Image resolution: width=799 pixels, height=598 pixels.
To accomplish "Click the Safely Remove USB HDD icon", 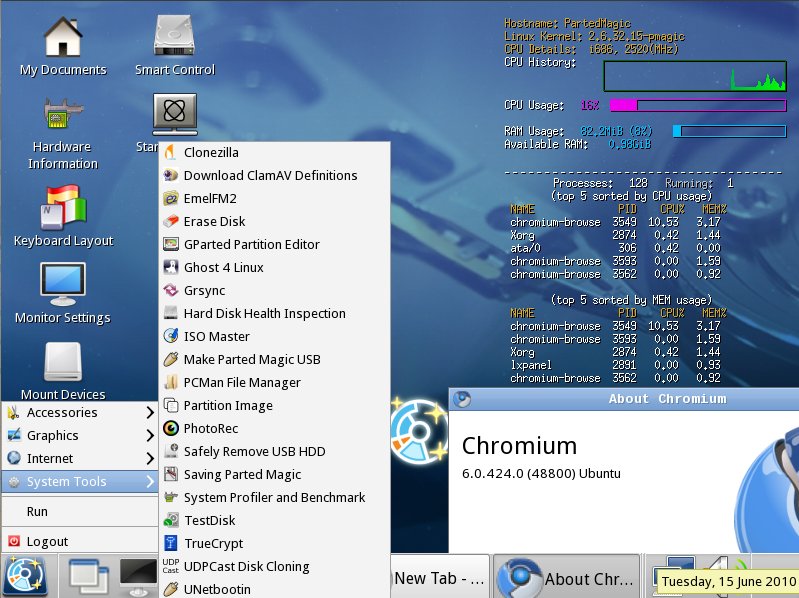I will [x=171, y=451].
